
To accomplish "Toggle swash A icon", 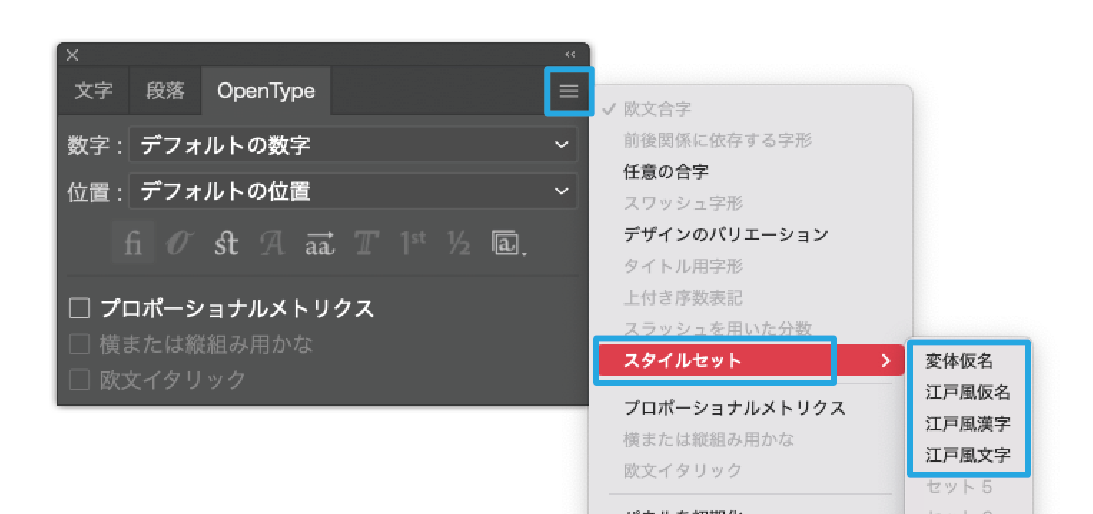I will pyautogui.click(x=272, y=243).
